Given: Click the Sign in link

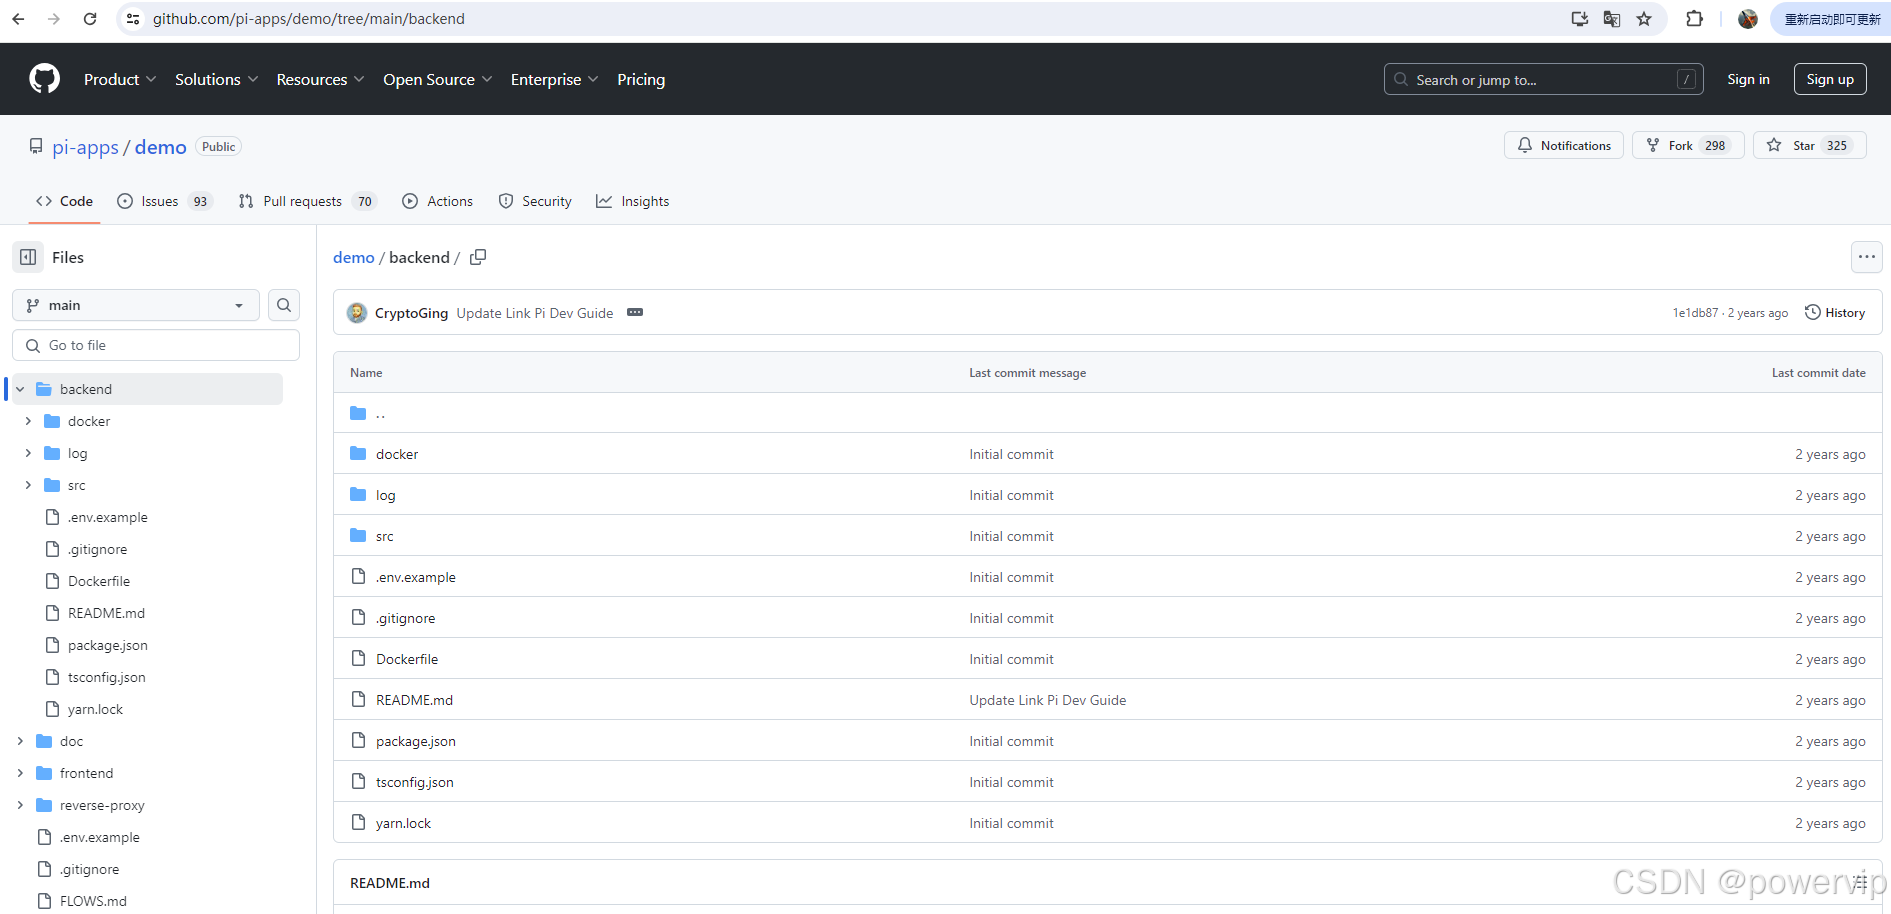Looking at the screenshot, I should pos(1748,79).
